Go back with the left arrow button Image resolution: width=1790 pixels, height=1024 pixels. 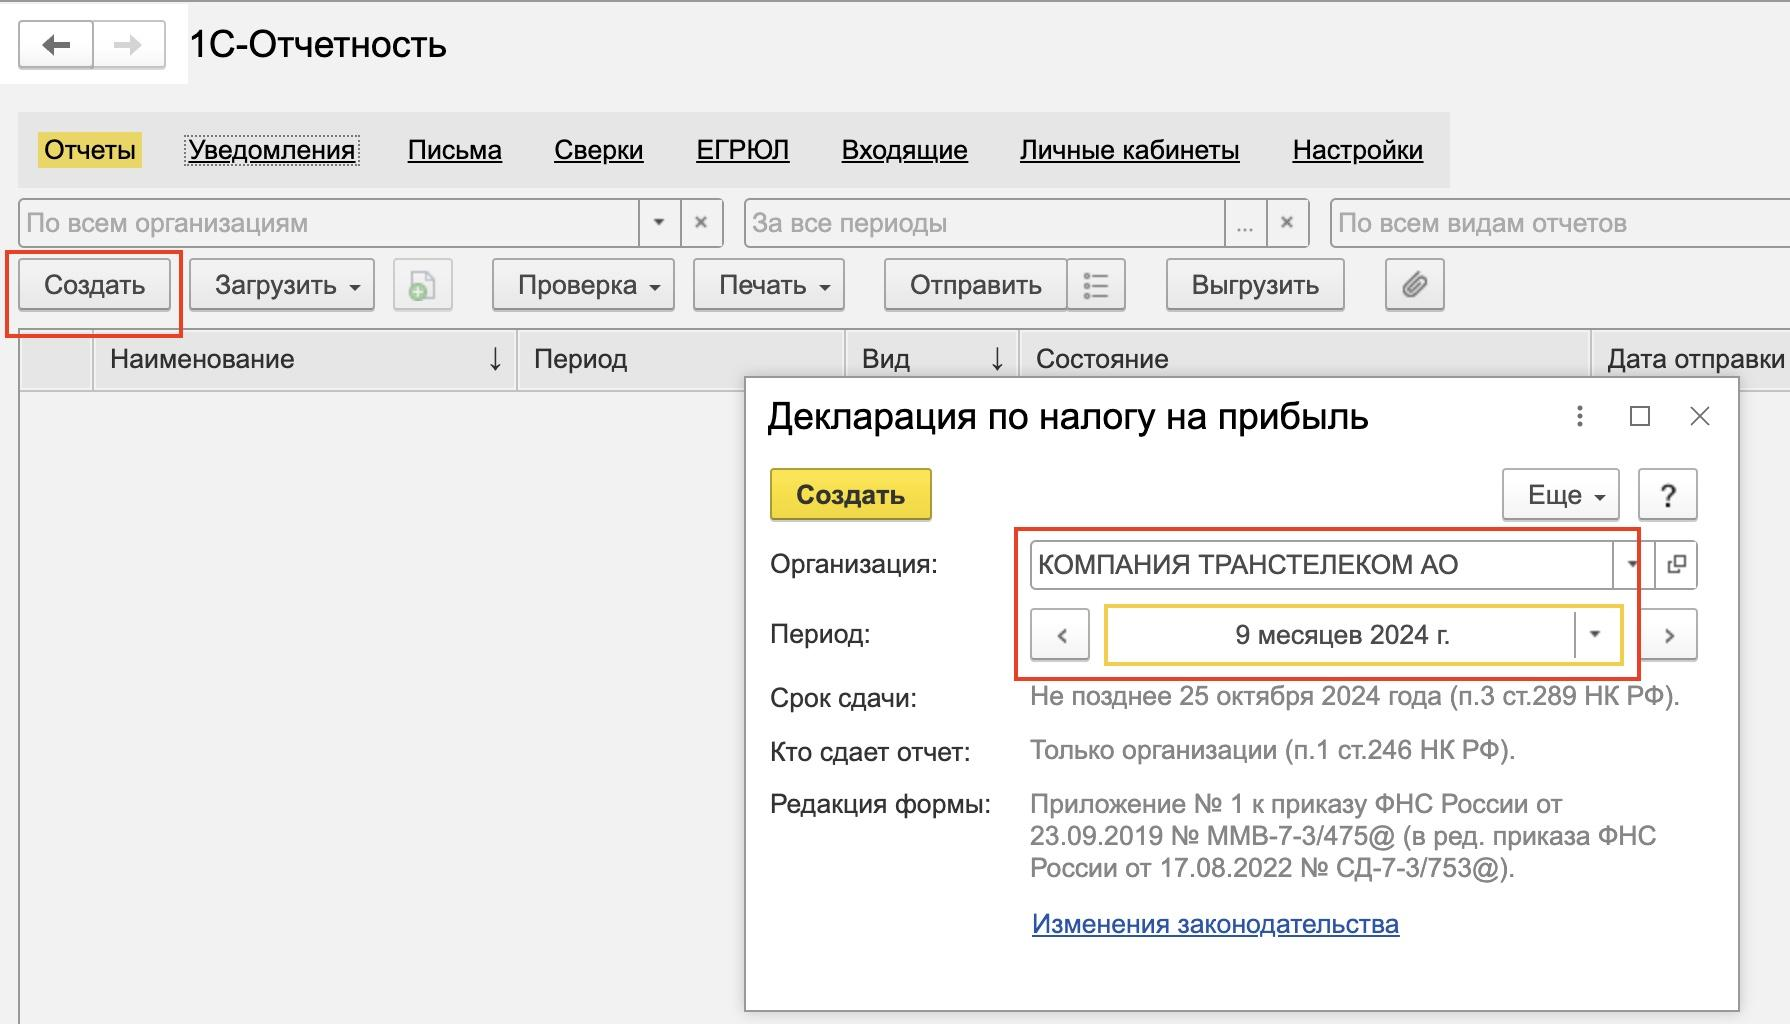click(56, 45)
